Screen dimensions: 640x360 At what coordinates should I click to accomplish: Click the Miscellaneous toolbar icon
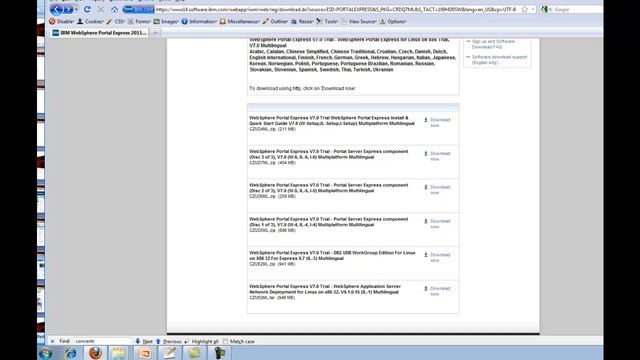tap(223, 21)
